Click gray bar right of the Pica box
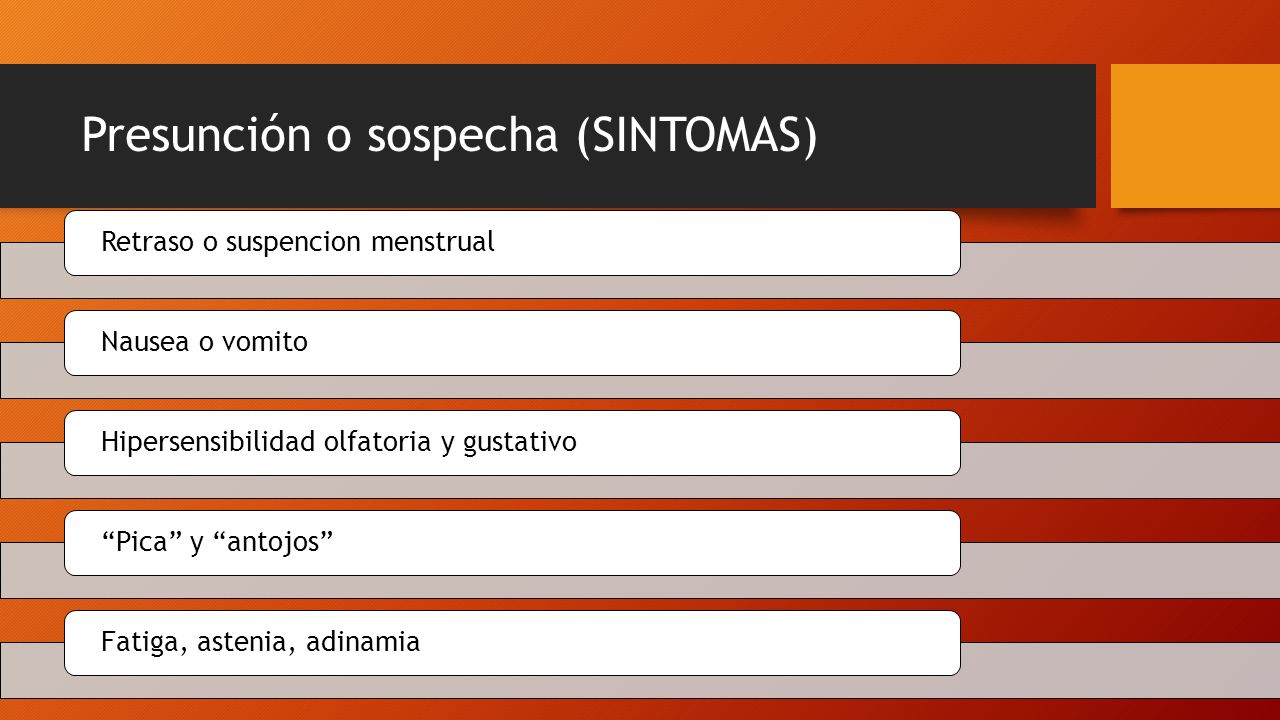Screen dimensions: 1280x720 click(1120, 570)
